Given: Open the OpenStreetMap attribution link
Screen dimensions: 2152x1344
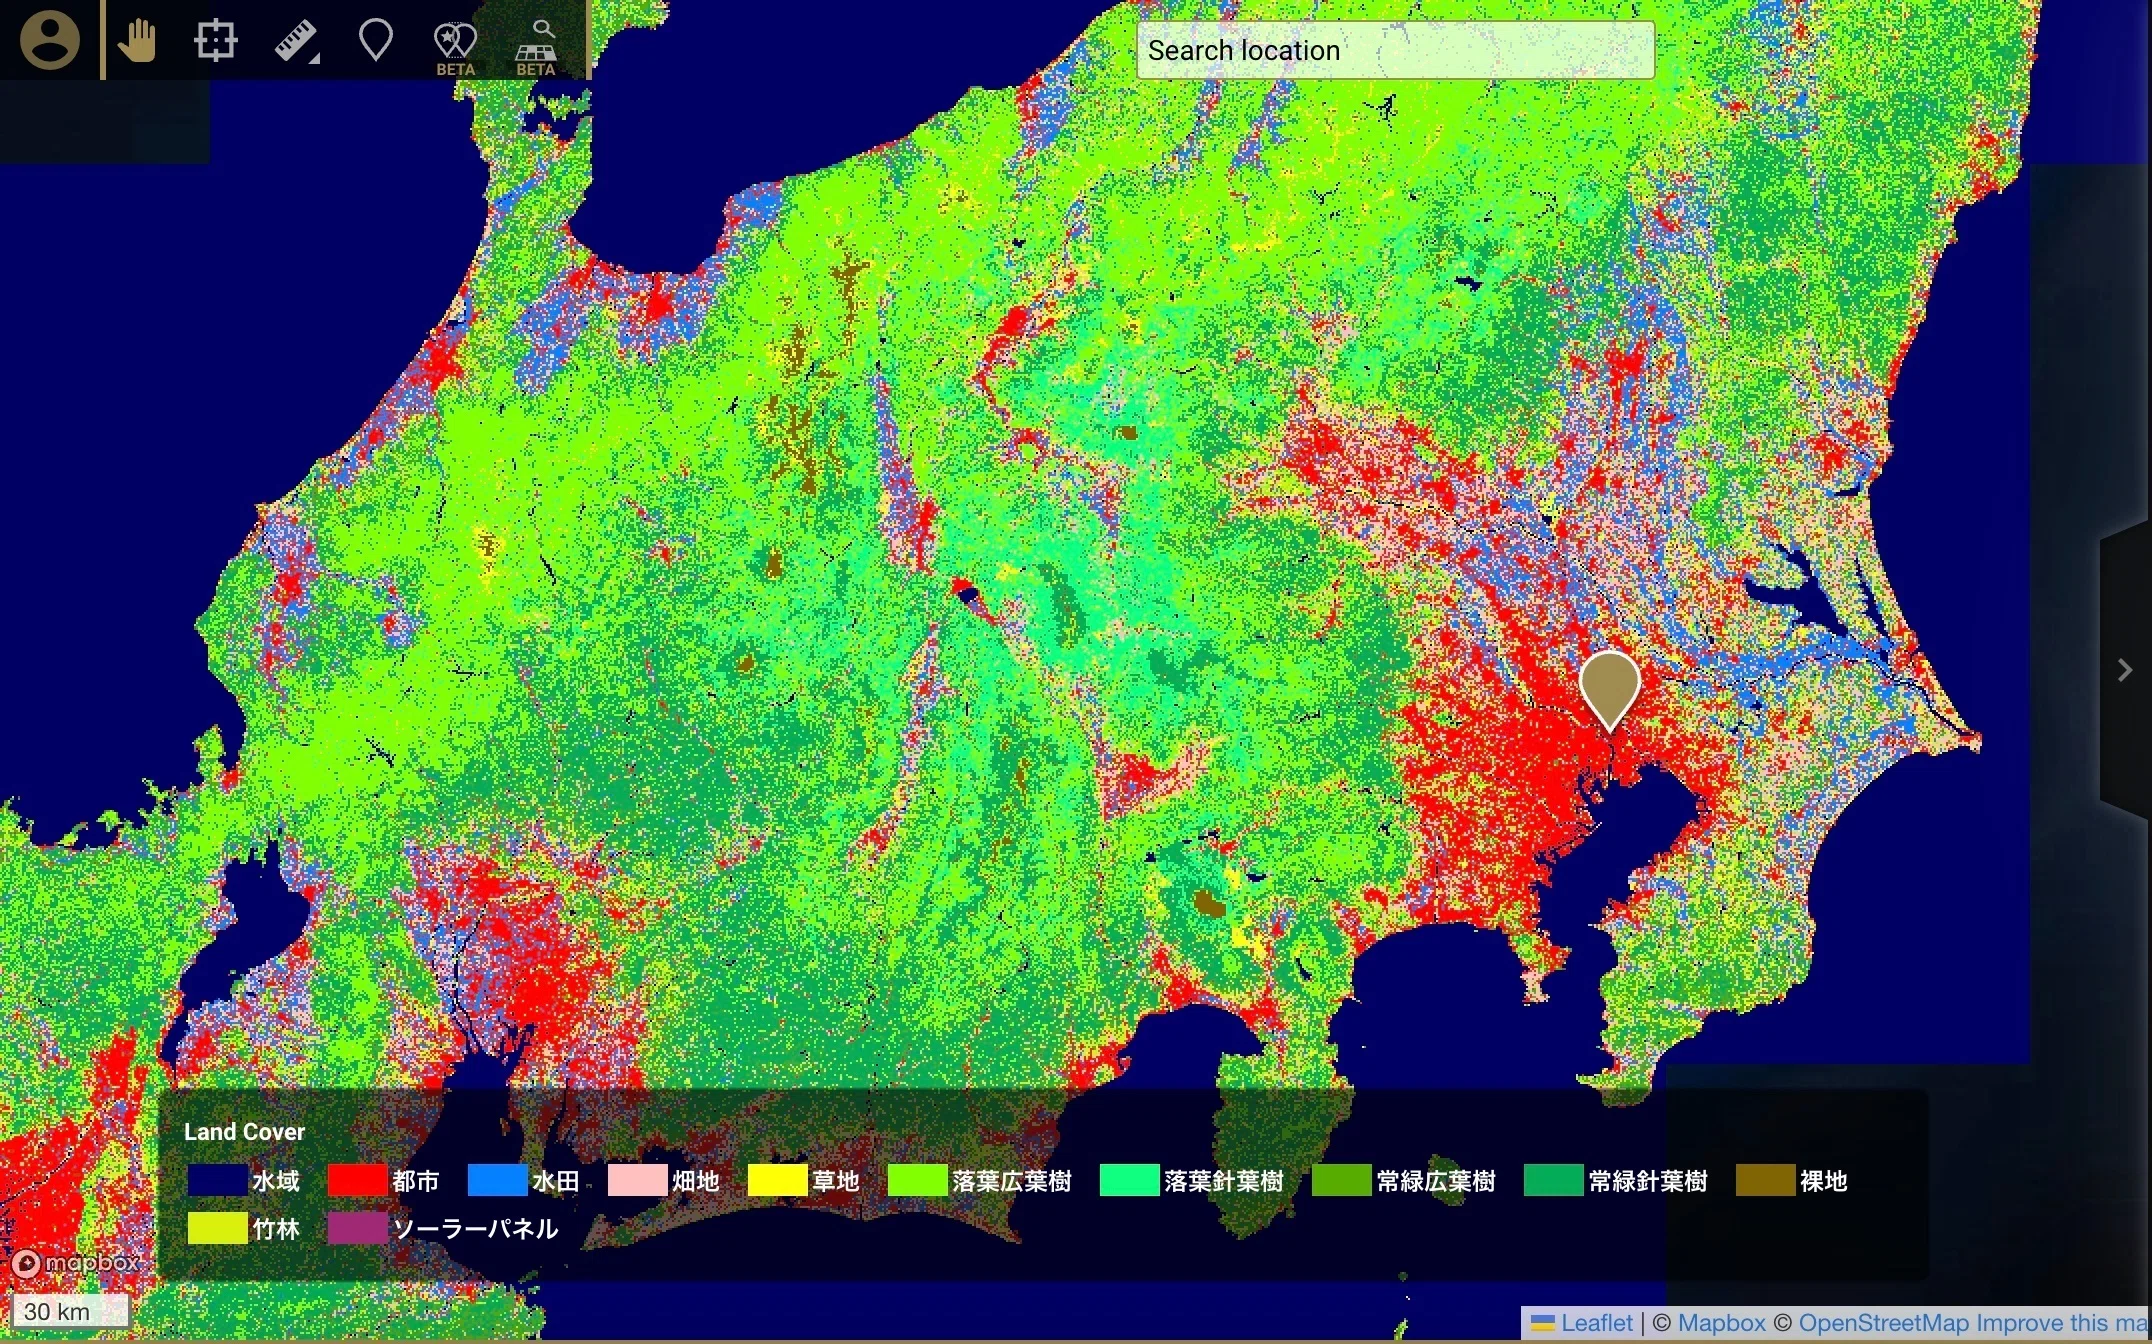Looking at the screenshot, I should point(1883,1323).
